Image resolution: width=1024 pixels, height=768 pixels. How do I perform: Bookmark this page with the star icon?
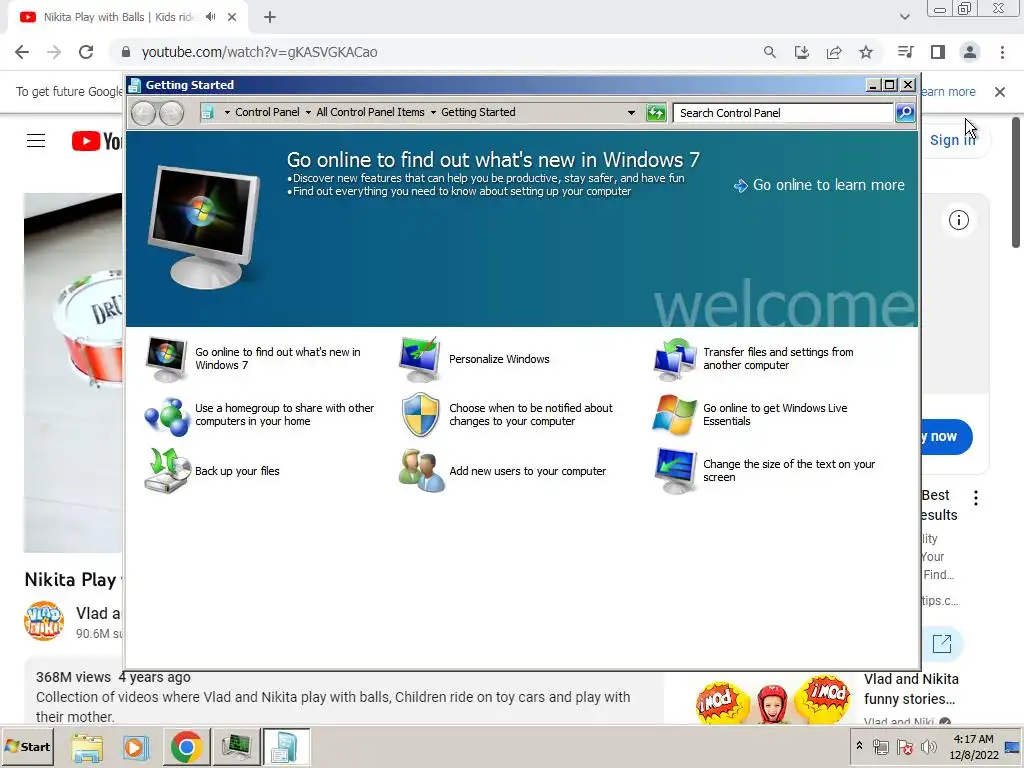pos(866,52)
